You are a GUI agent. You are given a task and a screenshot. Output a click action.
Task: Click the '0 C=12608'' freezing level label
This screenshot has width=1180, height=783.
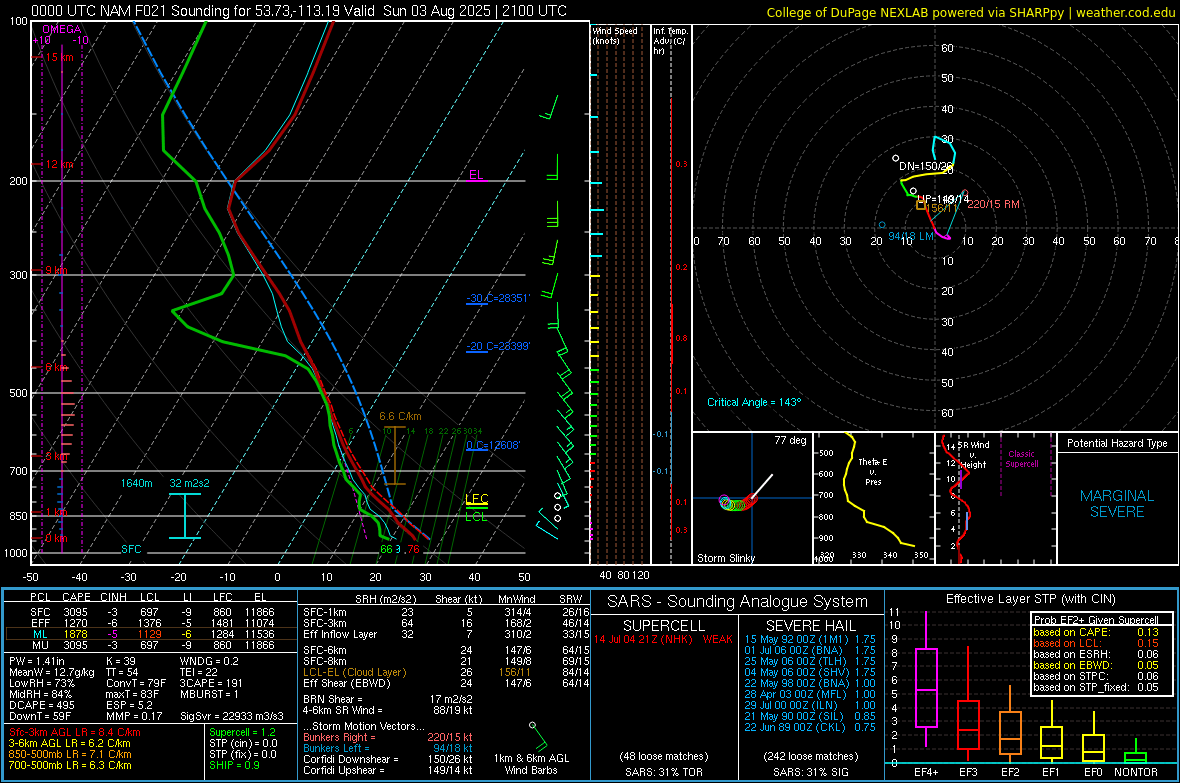pyautogui.click(x=493, y=445)
